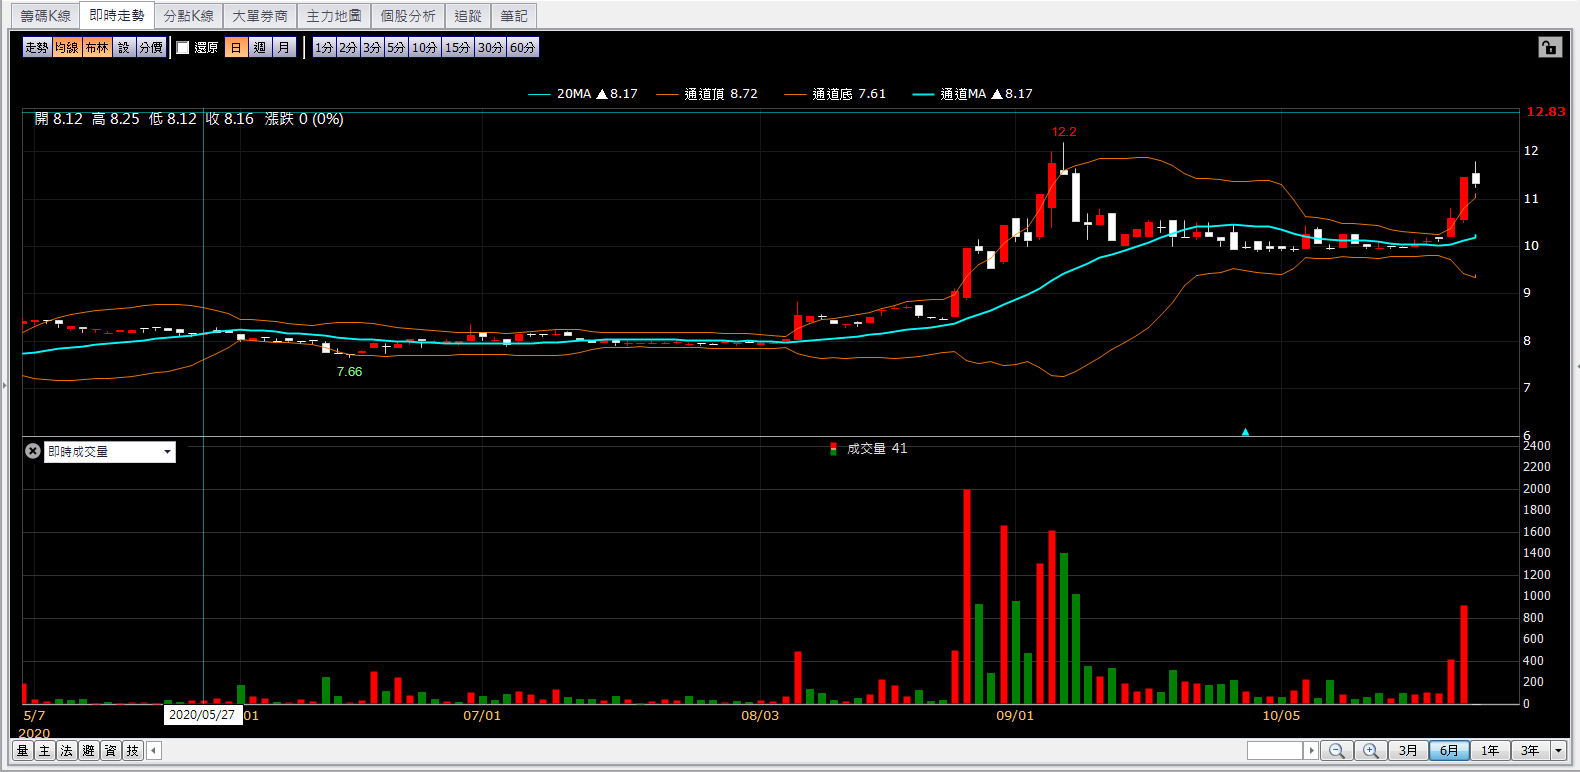Toggle the 走勢 chart mode button

37,47
